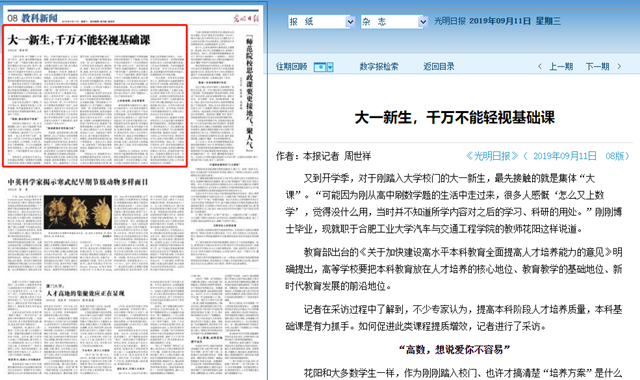Open the 《光明日报》 source link

[x=492, y=156]
